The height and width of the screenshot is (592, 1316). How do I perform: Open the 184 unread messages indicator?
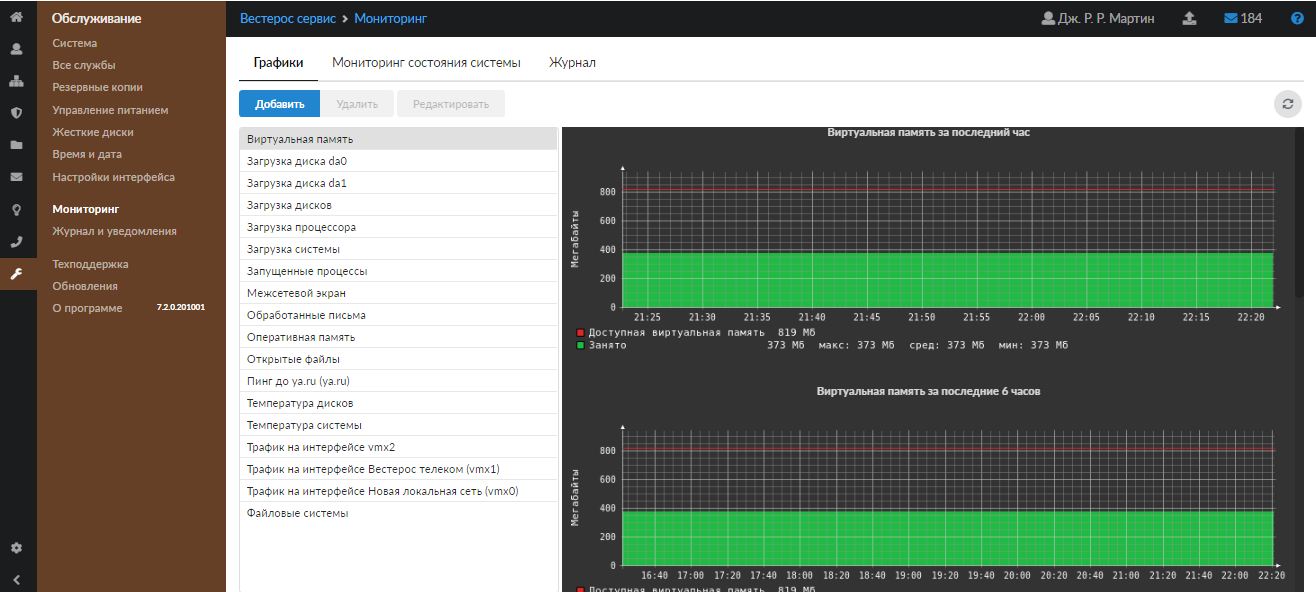pos(1243,18)
